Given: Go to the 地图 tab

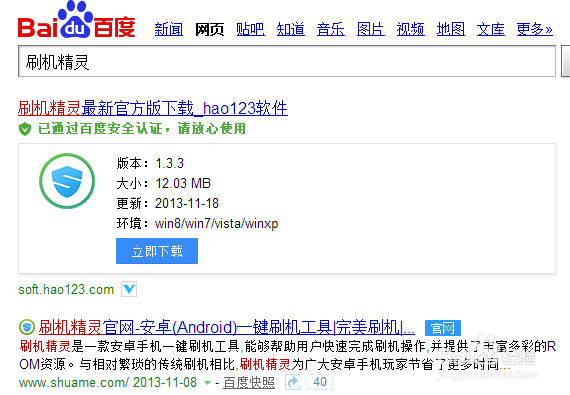Looking at the screenshot, I should tap(451, 29).
